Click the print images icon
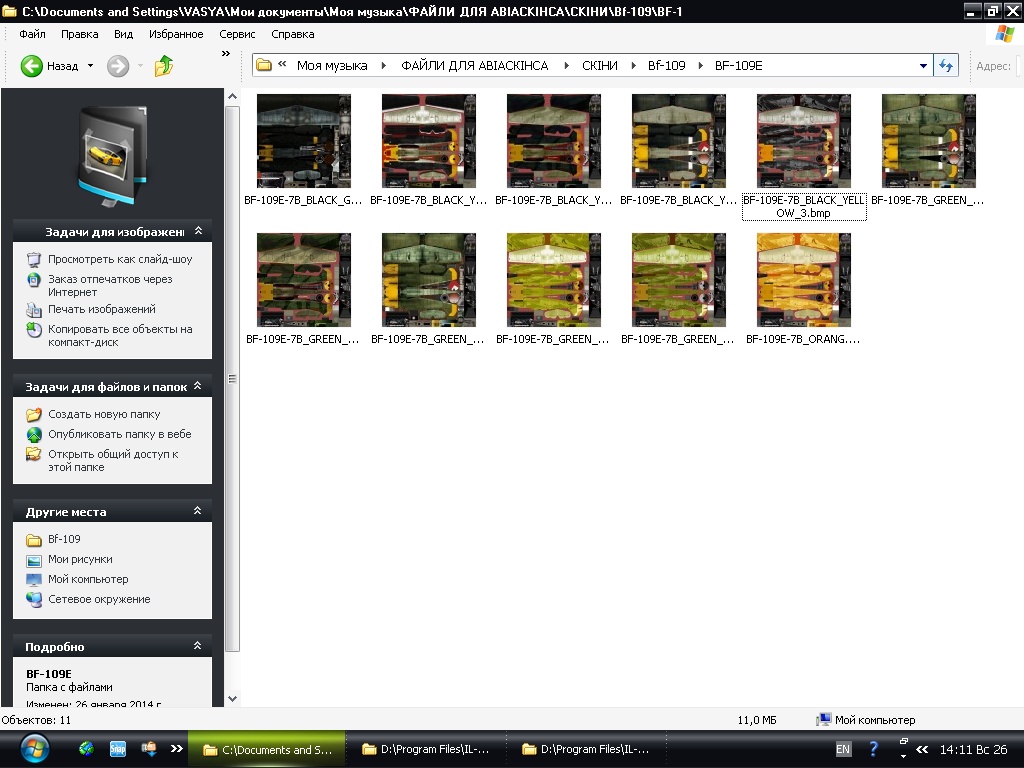 [x=34, y=310]
